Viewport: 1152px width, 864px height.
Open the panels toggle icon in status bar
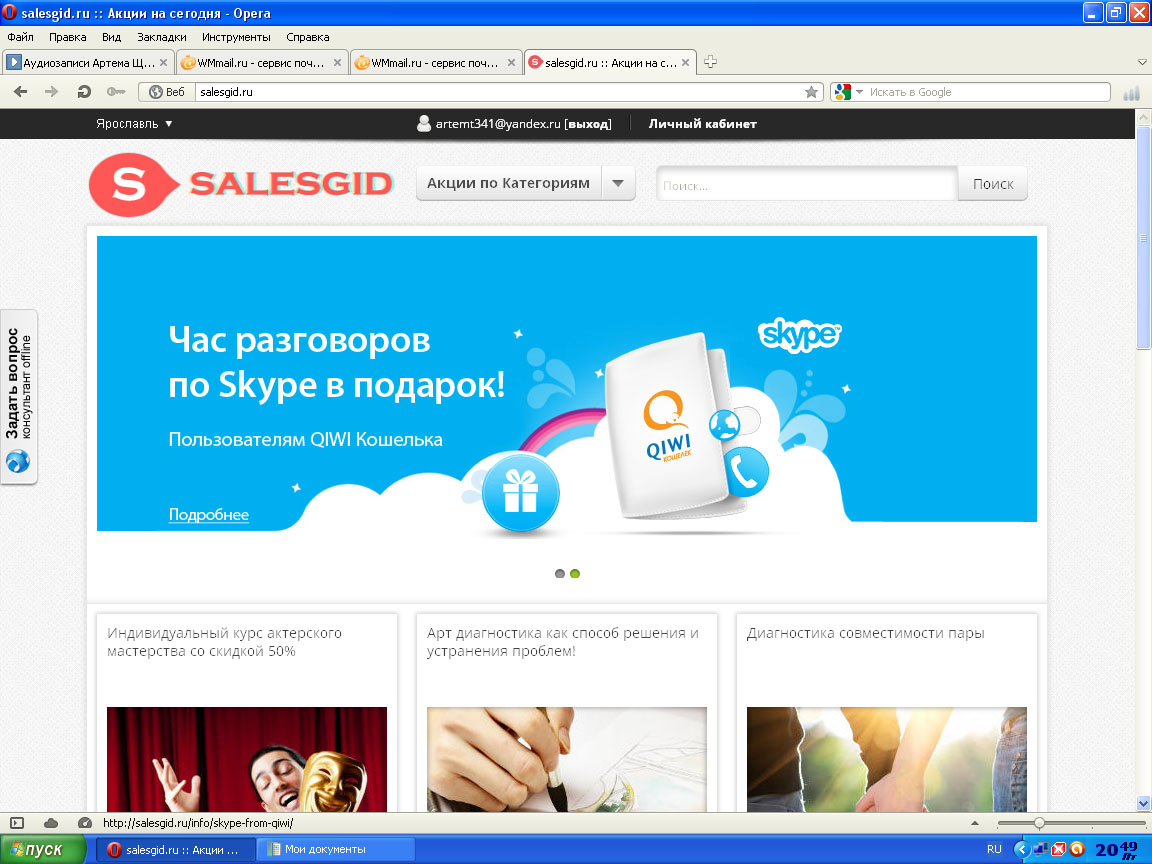coord(17,823)
